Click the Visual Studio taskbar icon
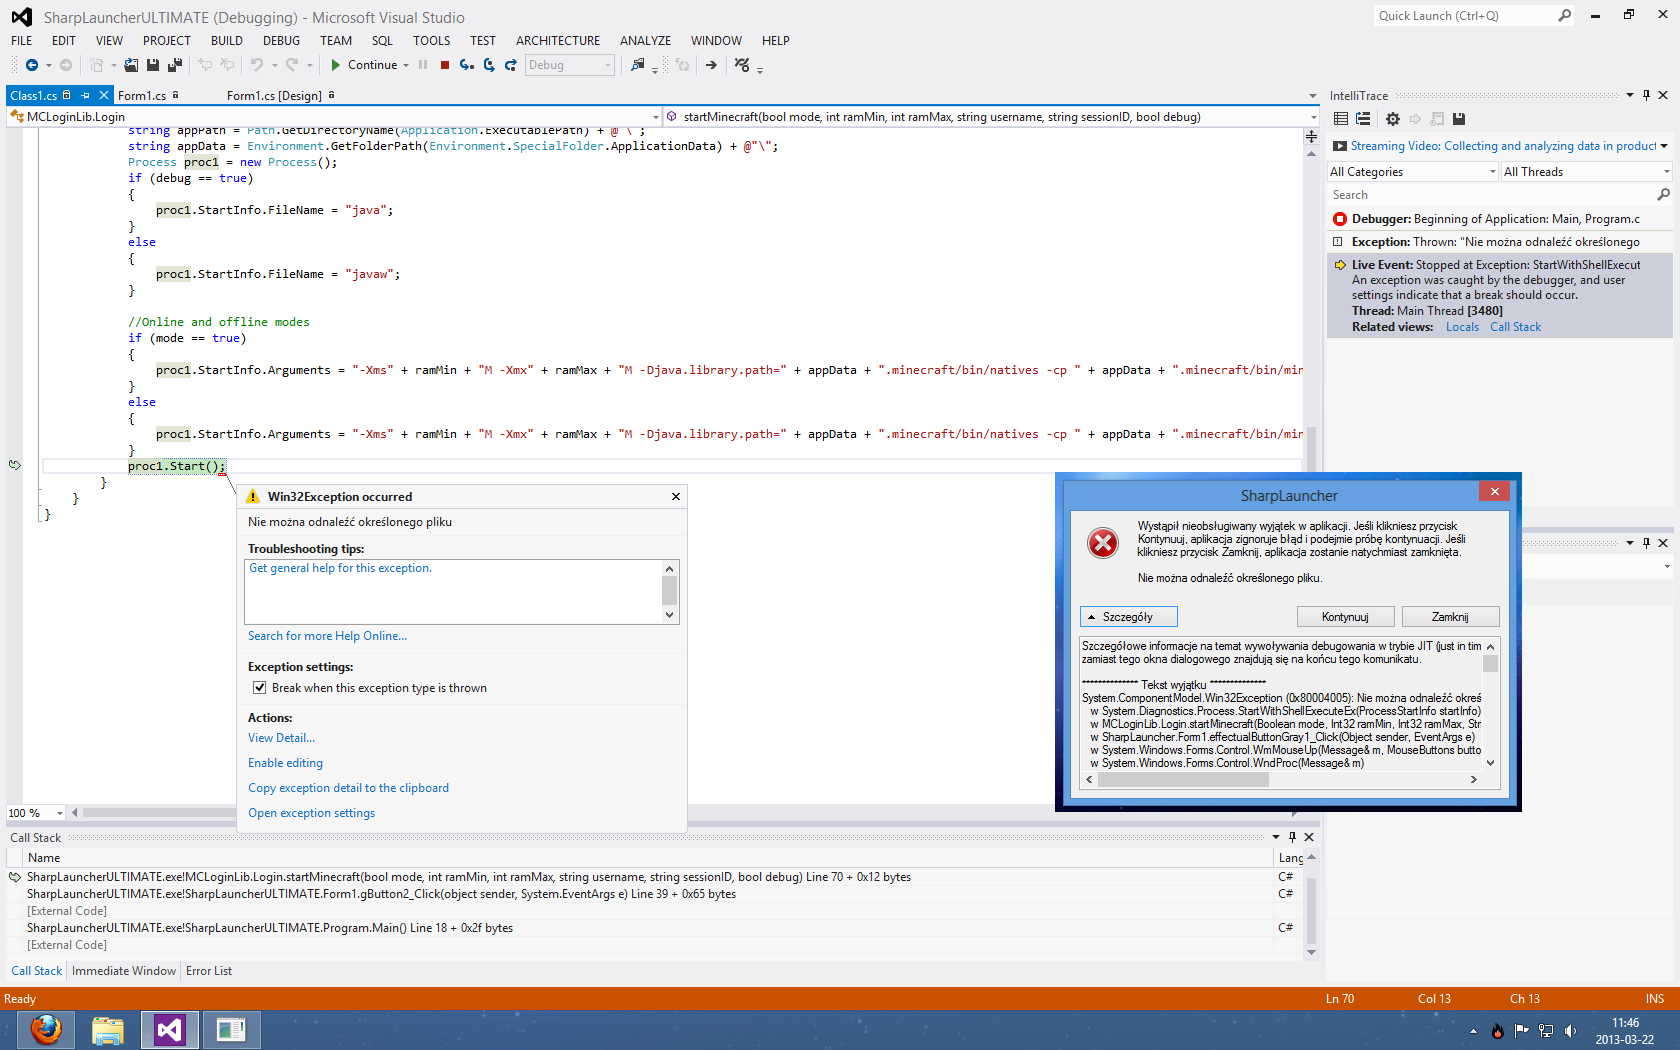 pos(170,1029)
